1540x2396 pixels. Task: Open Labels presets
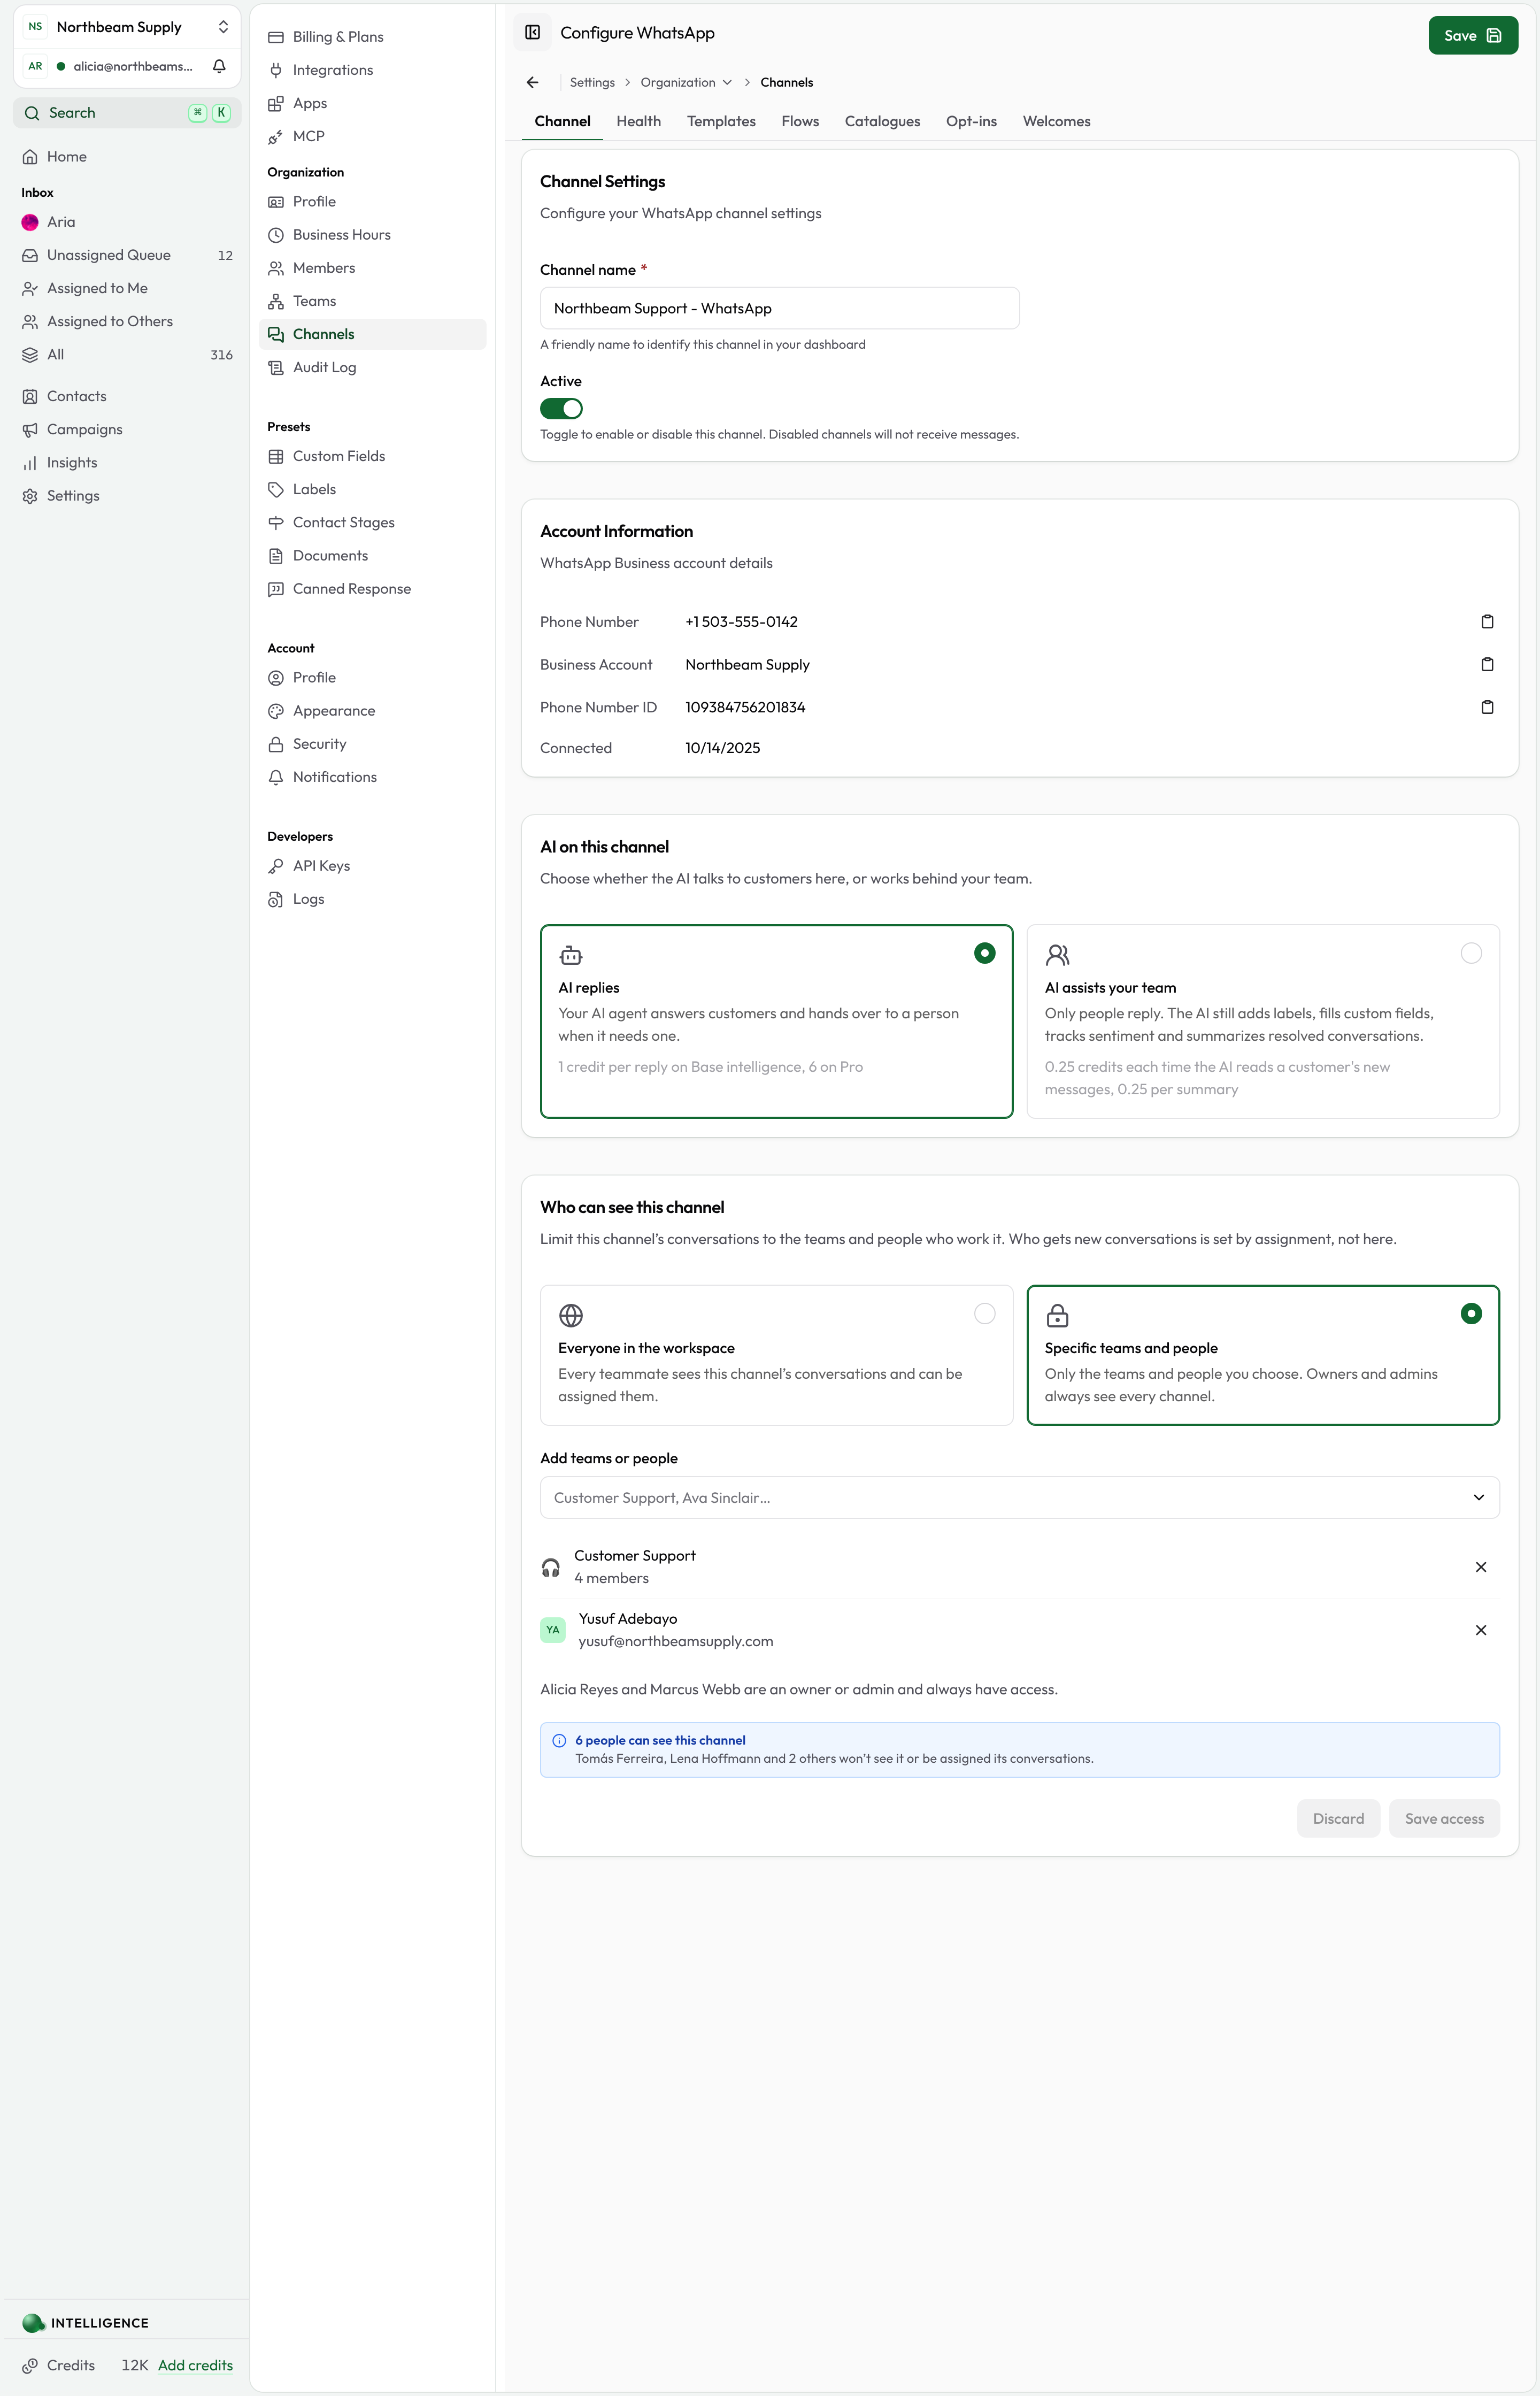(372, 489)
